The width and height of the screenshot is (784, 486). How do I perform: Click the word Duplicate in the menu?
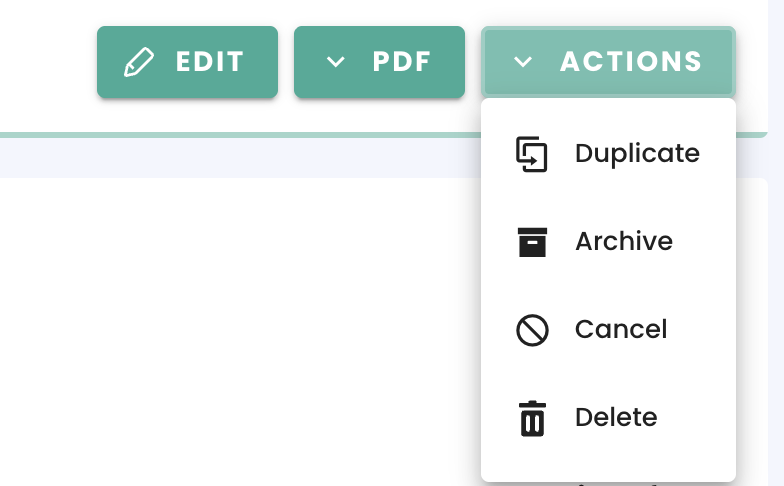pos(637,154)
